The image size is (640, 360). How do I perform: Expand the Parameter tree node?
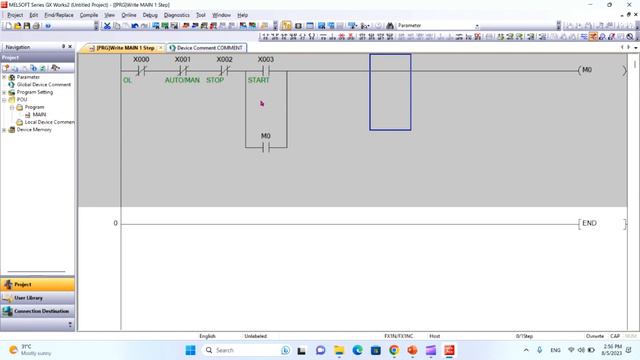pyautogui.click(x=4, y=77)
